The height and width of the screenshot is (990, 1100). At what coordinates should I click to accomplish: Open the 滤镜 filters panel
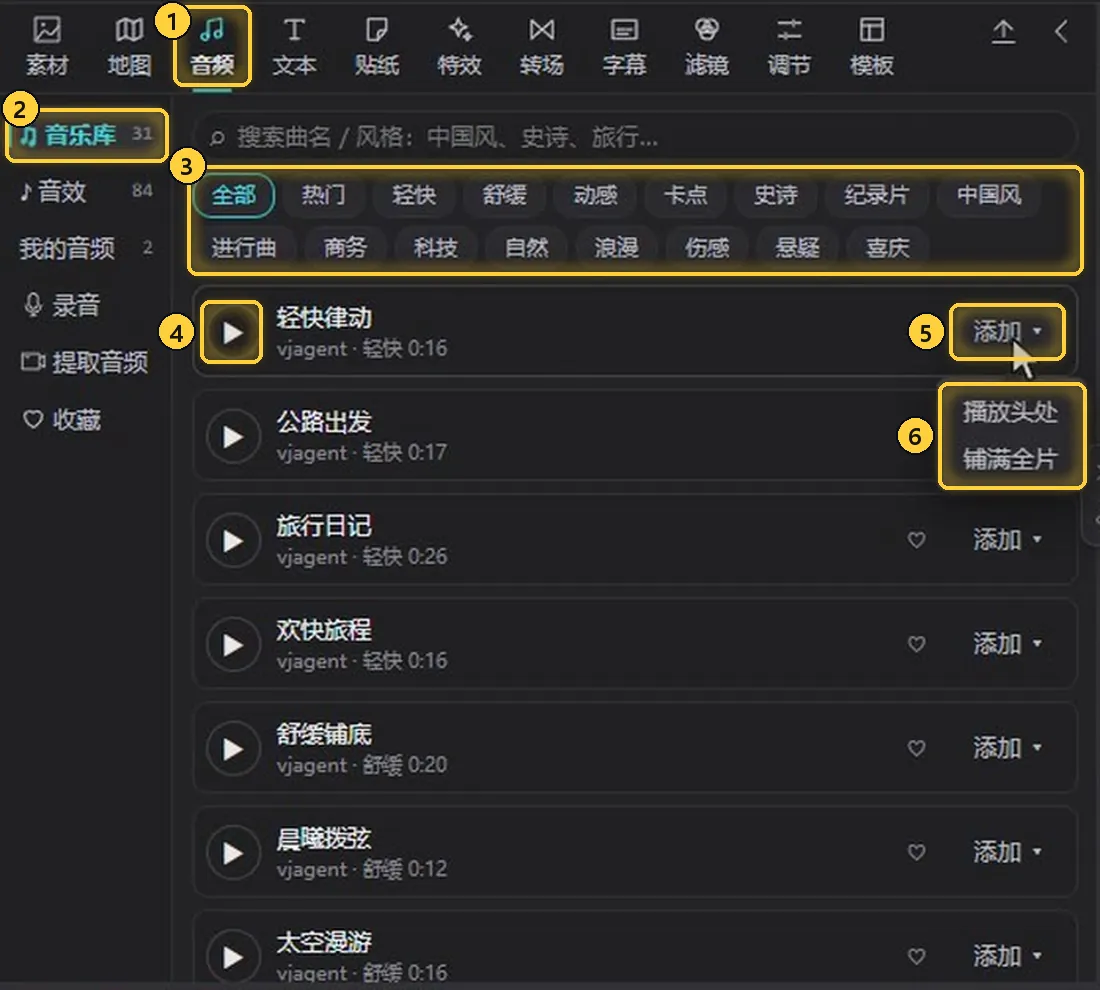point(706,46)
